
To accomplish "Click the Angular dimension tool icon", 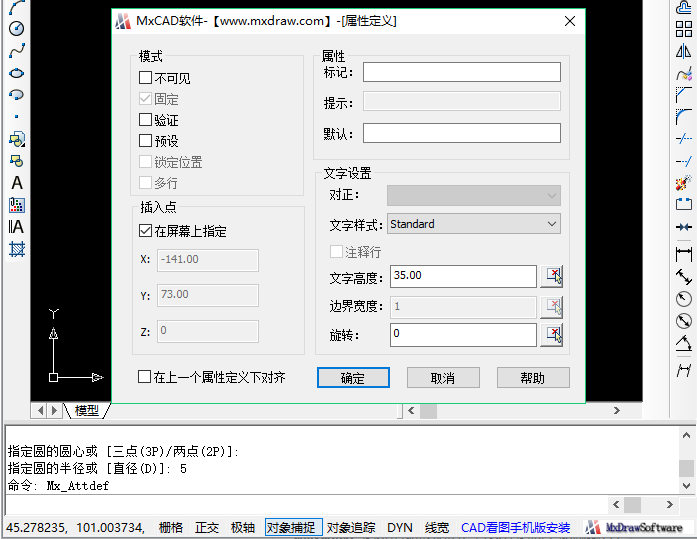I will coord(684,343).
